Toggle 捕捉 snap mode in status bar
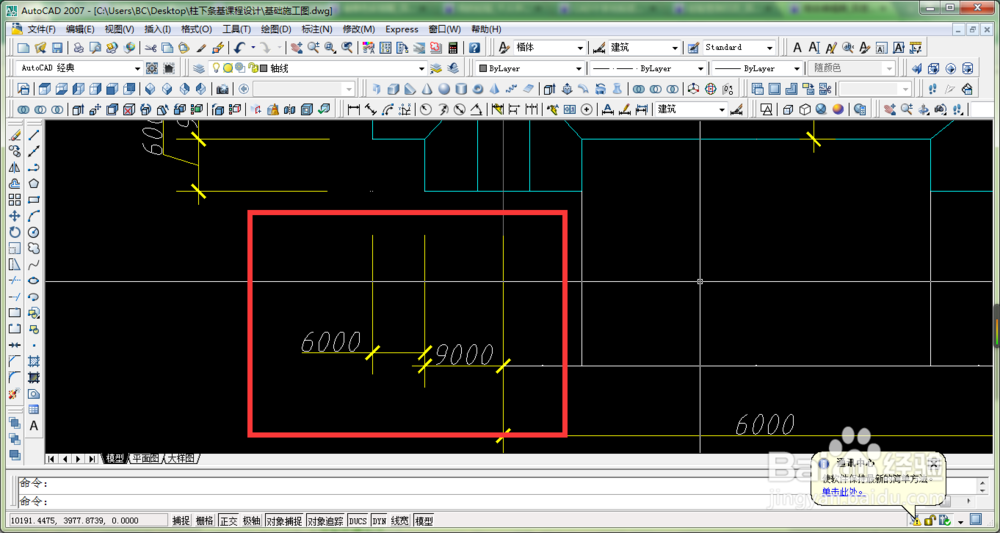The width and height of the screenshot is (1000, 533). tap(181, 521)
